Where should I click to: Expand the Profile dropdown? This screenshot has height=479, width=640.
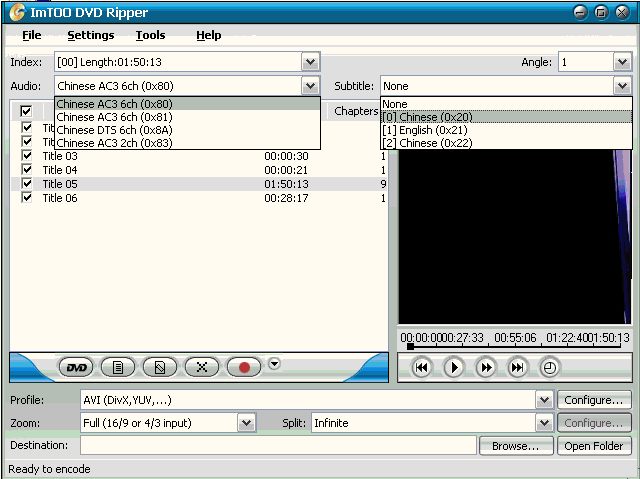544,400
